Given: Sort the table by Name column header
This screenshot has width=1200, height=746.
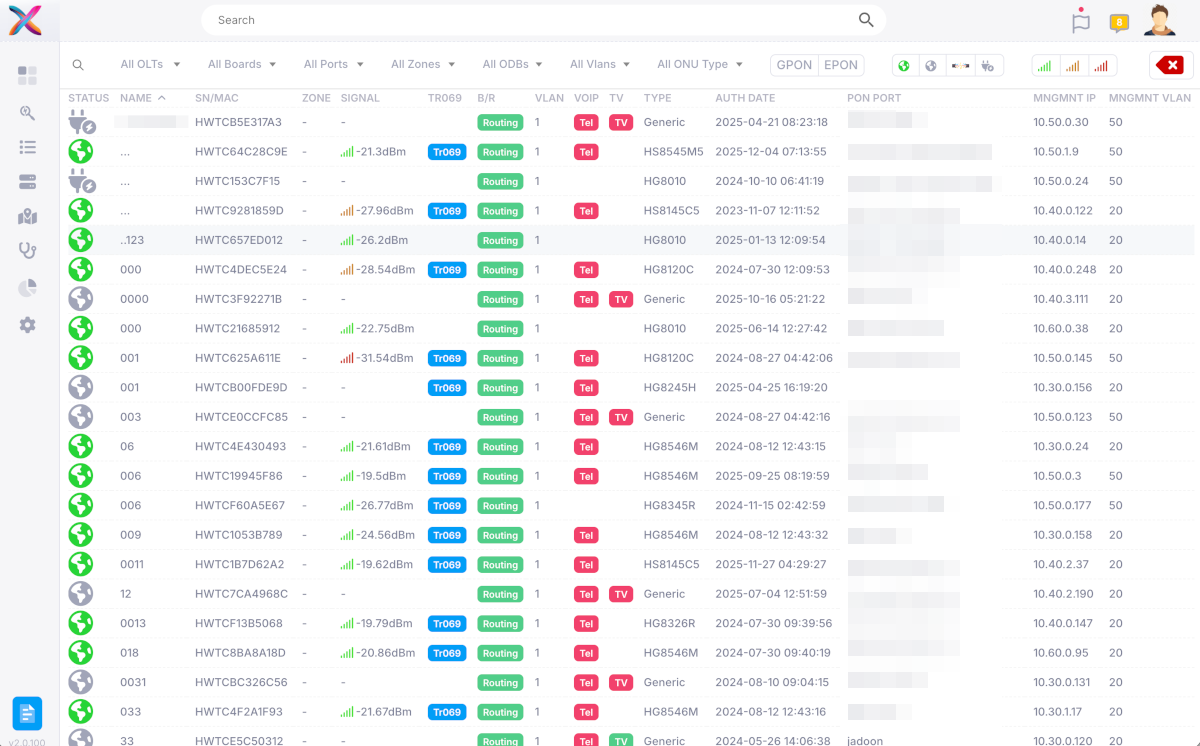Looking at the screenshot, I should [x=136, y=98].
